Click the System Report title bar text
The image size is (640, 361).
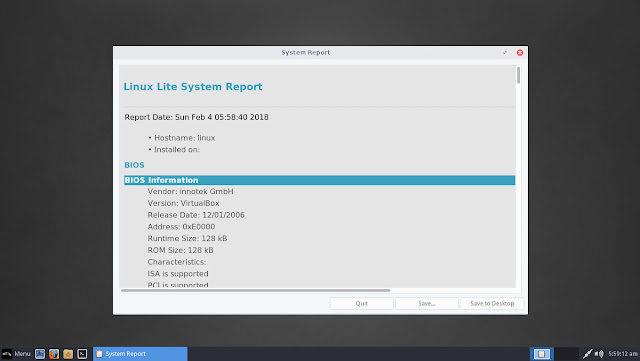click(305, 53)
